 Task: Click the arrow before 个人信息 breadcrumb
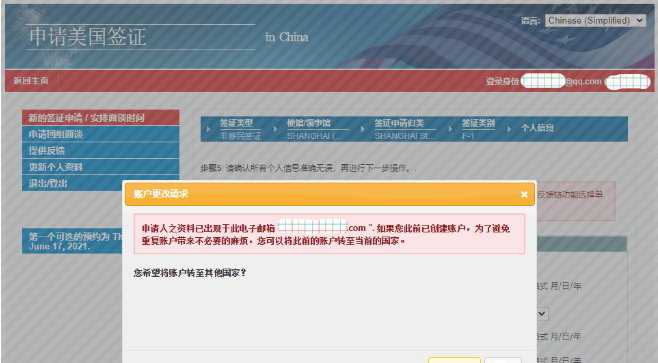(509, 129)
